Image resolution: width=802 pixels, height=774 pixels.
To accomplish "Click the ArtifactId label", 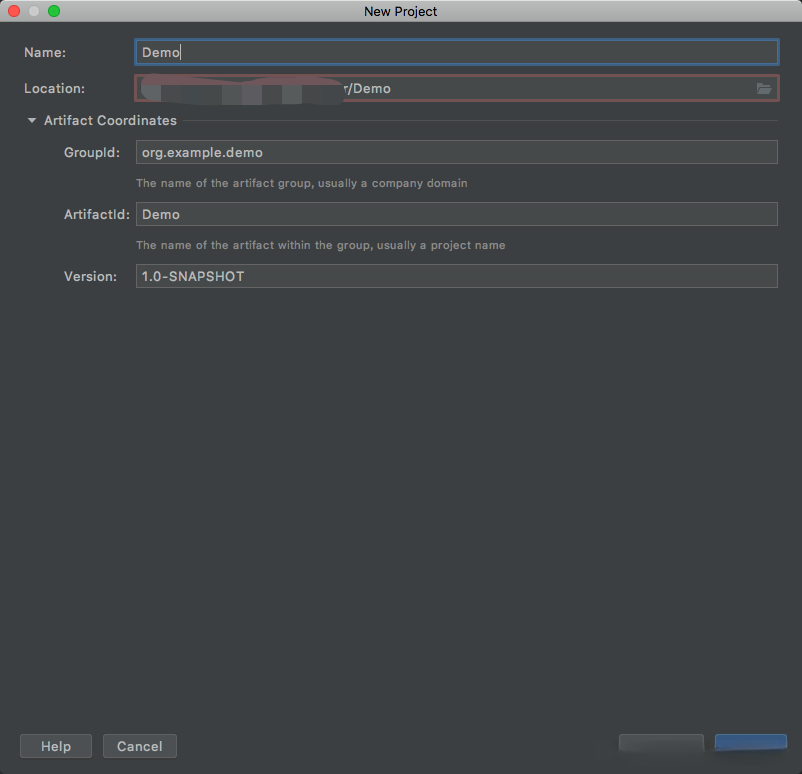I will pos(97,214).
